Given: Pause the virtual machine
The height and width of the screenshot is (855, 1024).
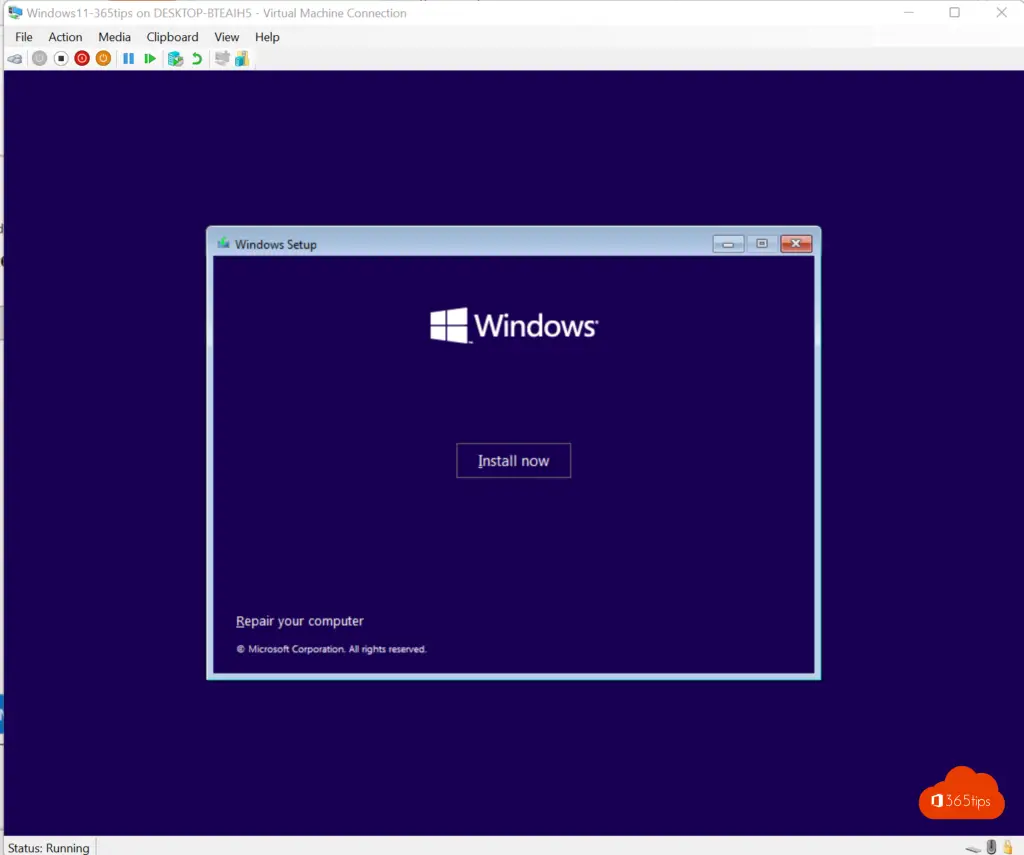Looking at the screenshot, I should click(128, 59).
